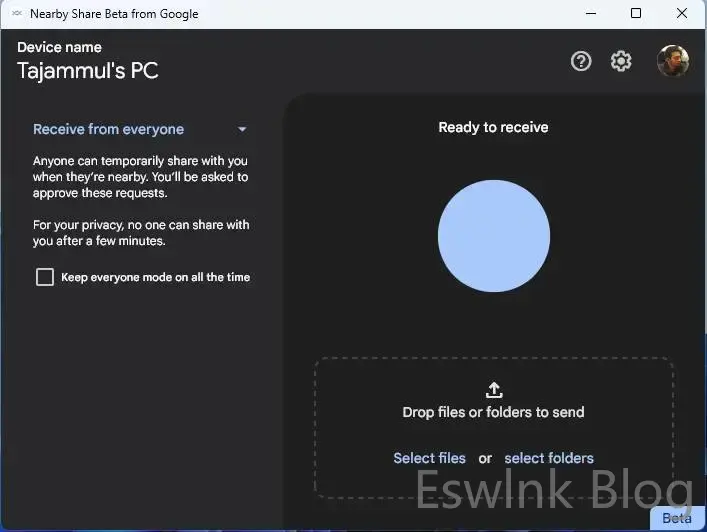
Task: Click 'Drop files or folders to send' text
Action: click(493, 412)
